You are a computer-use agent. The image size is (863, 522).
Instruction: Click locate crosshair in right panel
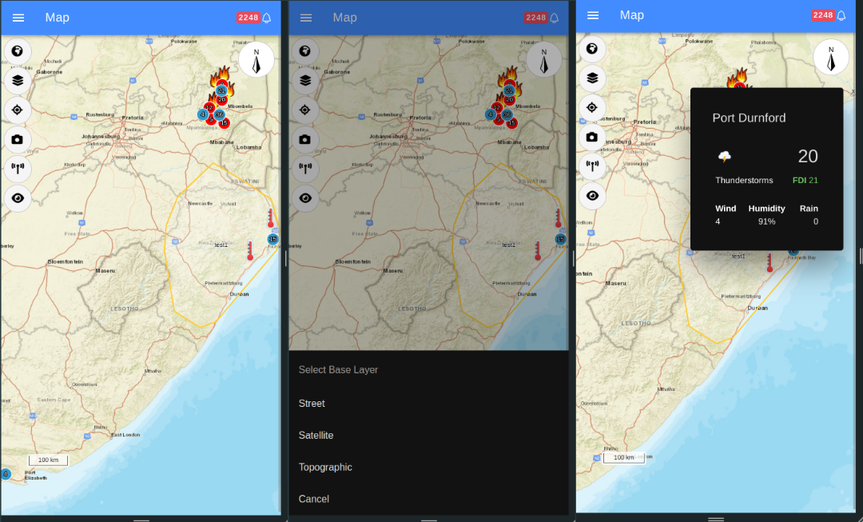point(592,107)
